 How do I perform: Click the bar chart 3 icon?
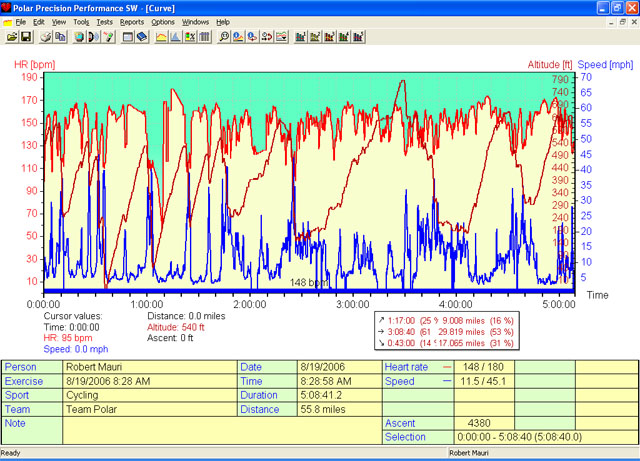click(x=329, y=37)
